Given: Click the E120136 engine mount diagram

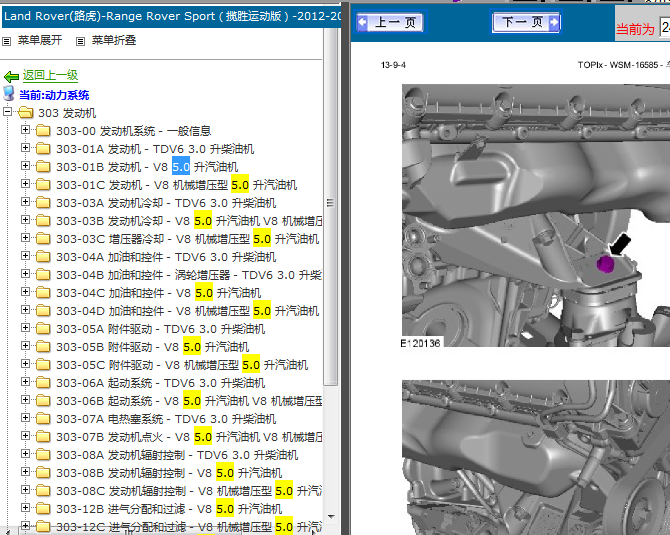Looking at the screenshot, I should coord(536,215).
